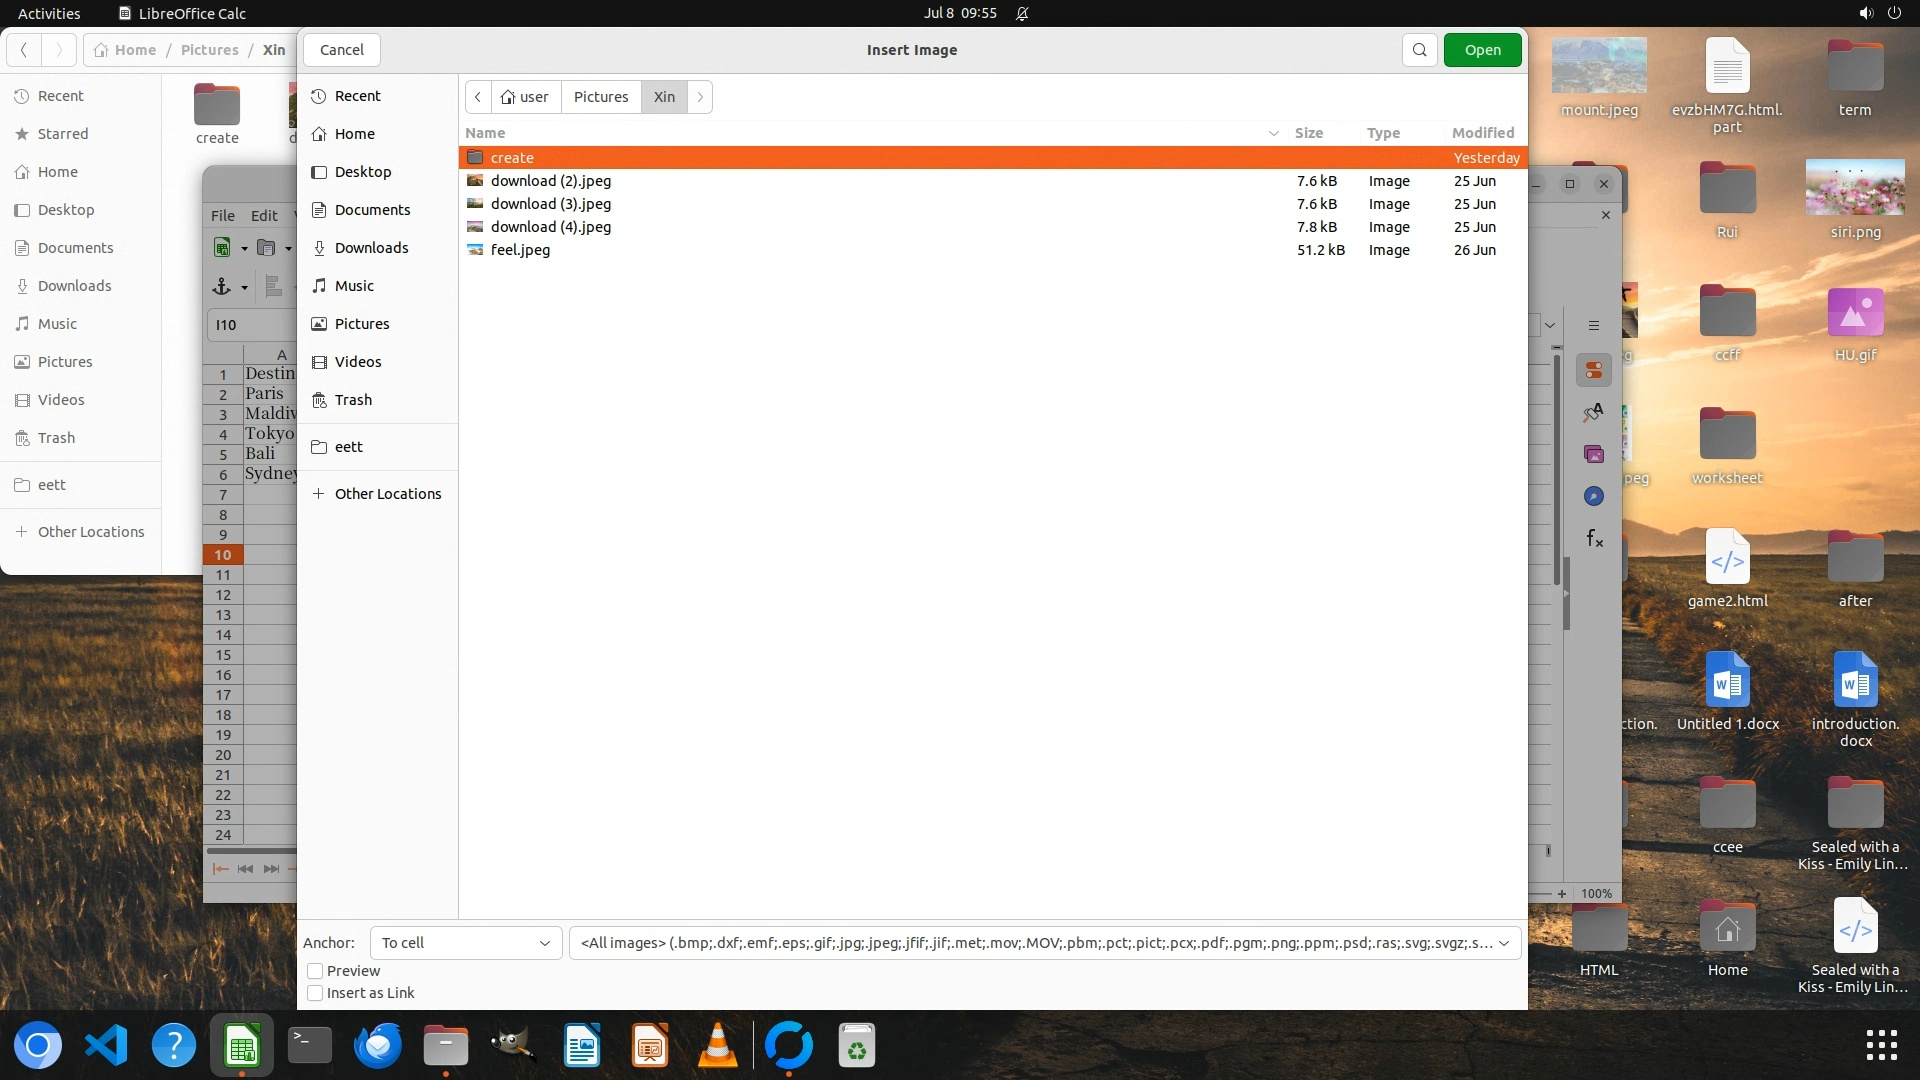
Task: Click the anchor icon in Calc toolbar
Action: tap(222, 287)
